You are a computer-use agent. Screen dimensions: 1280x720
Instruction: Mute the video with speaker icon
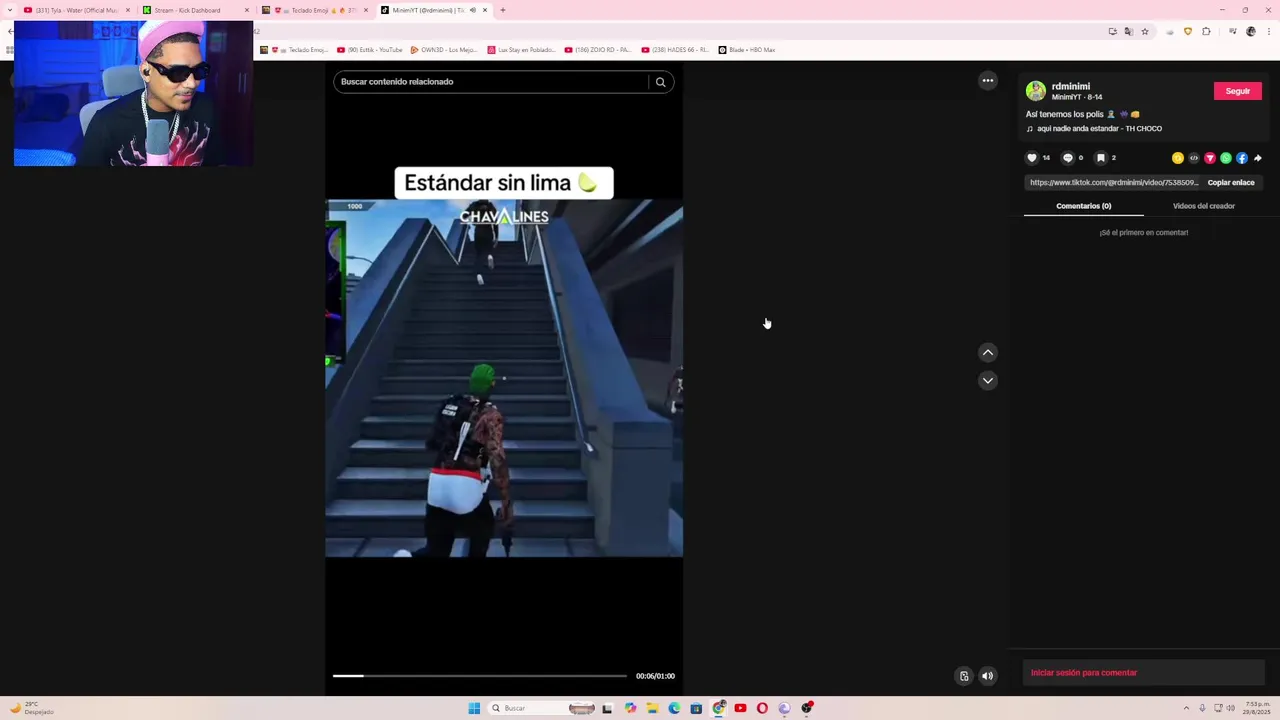pyautogui.click(x=988, y=676)
